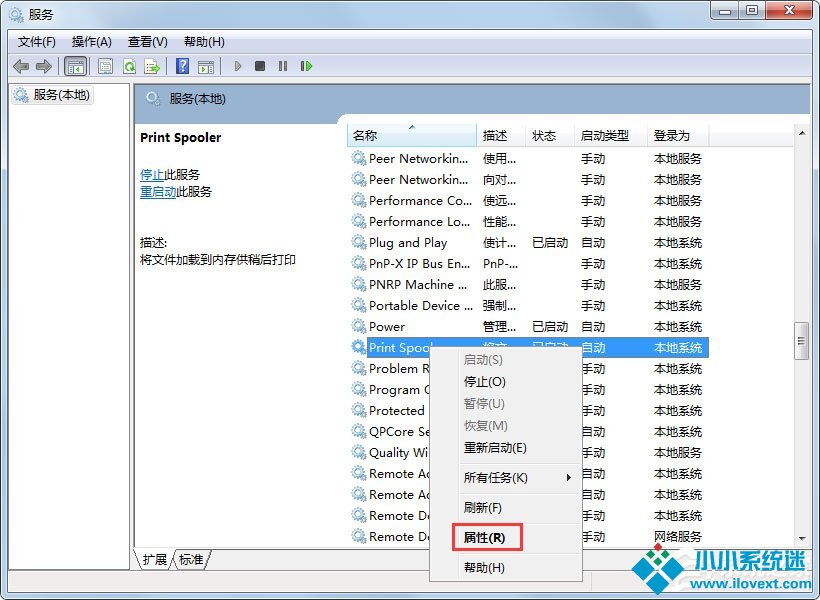Click the Stop Service square icon
The width and height of the screenshot is (820, 600).
(x=260, y=66)
